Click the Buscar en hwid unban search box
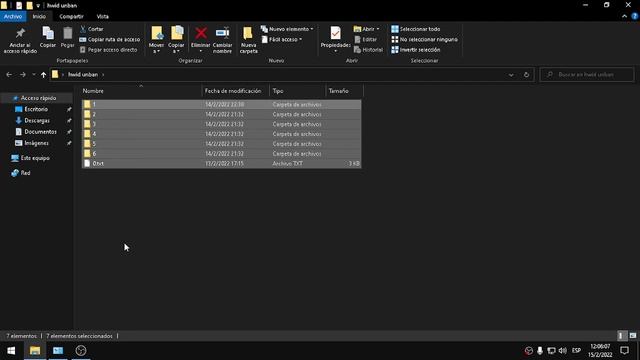 click(587, 75)
